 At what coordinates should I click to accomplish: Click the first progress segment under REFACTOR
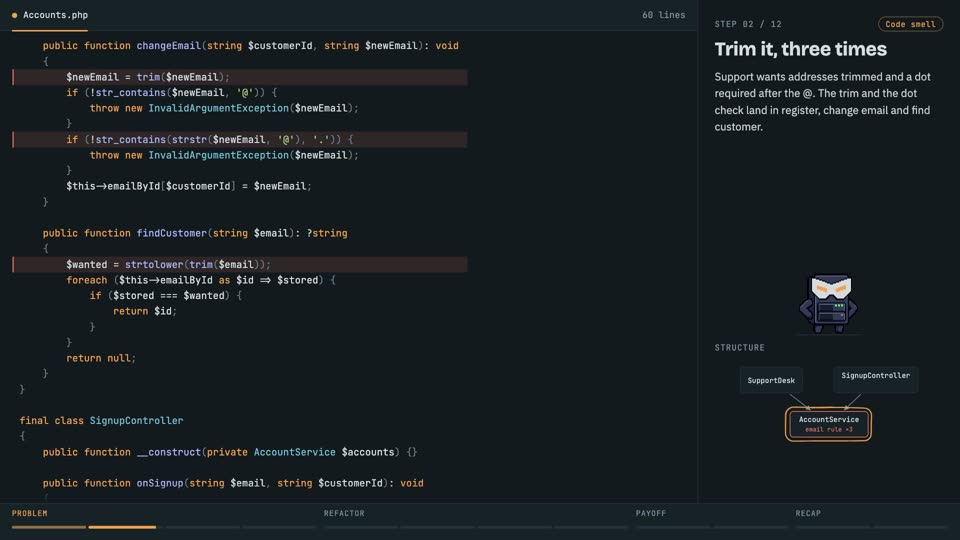tap(361, 527)
